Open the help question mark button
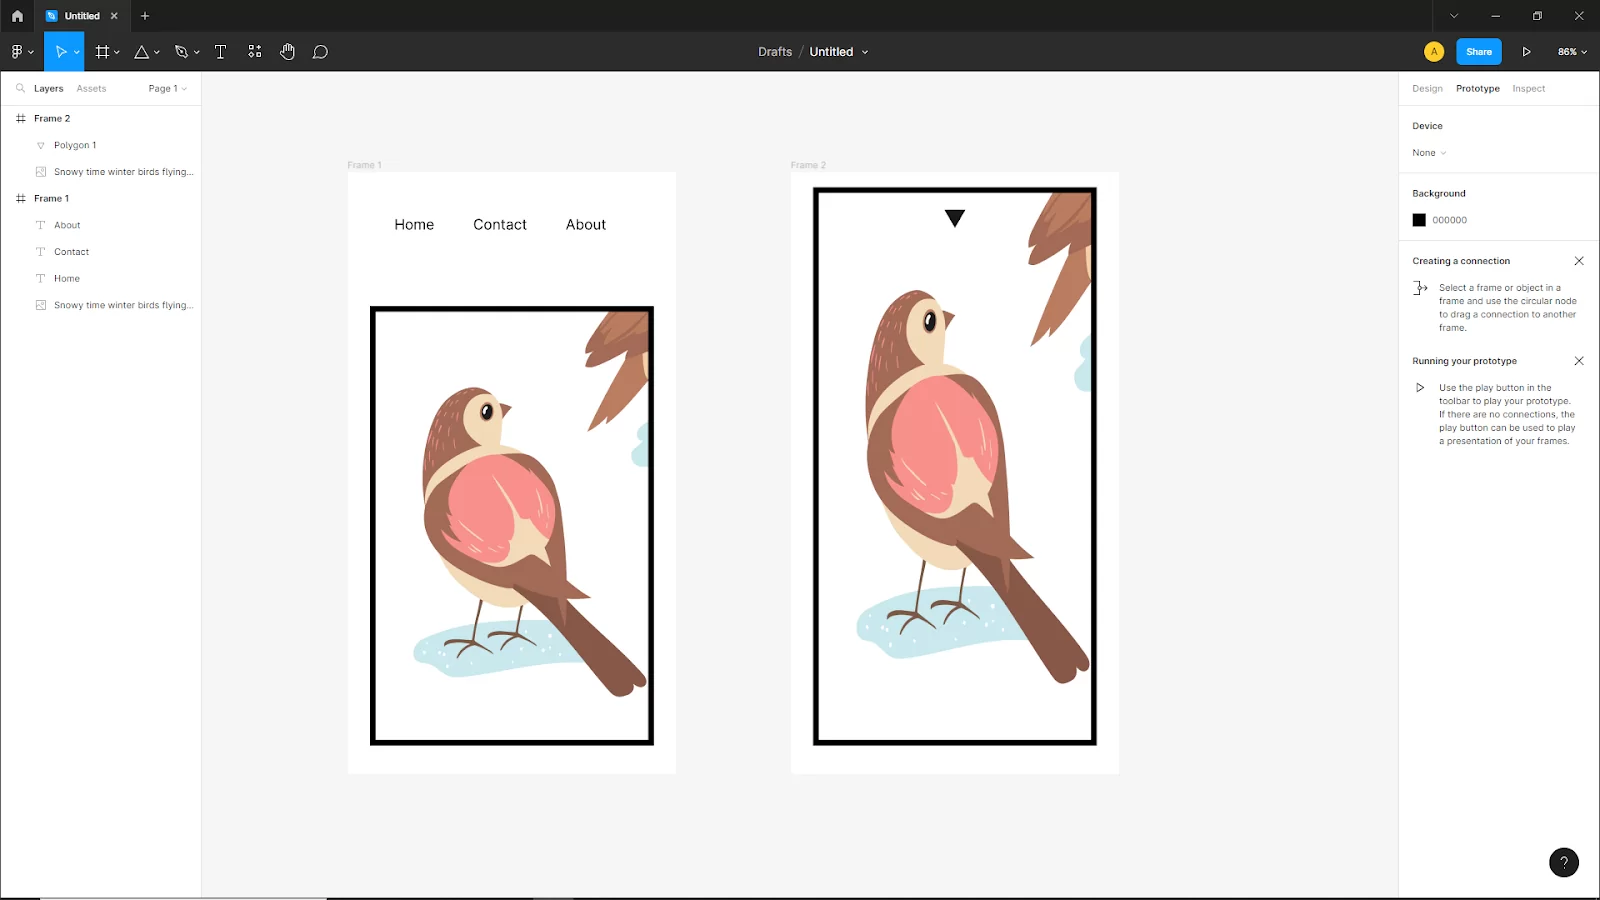Image resolution: width=1600 pixels, height=900 pixels. coord(1564,862)
